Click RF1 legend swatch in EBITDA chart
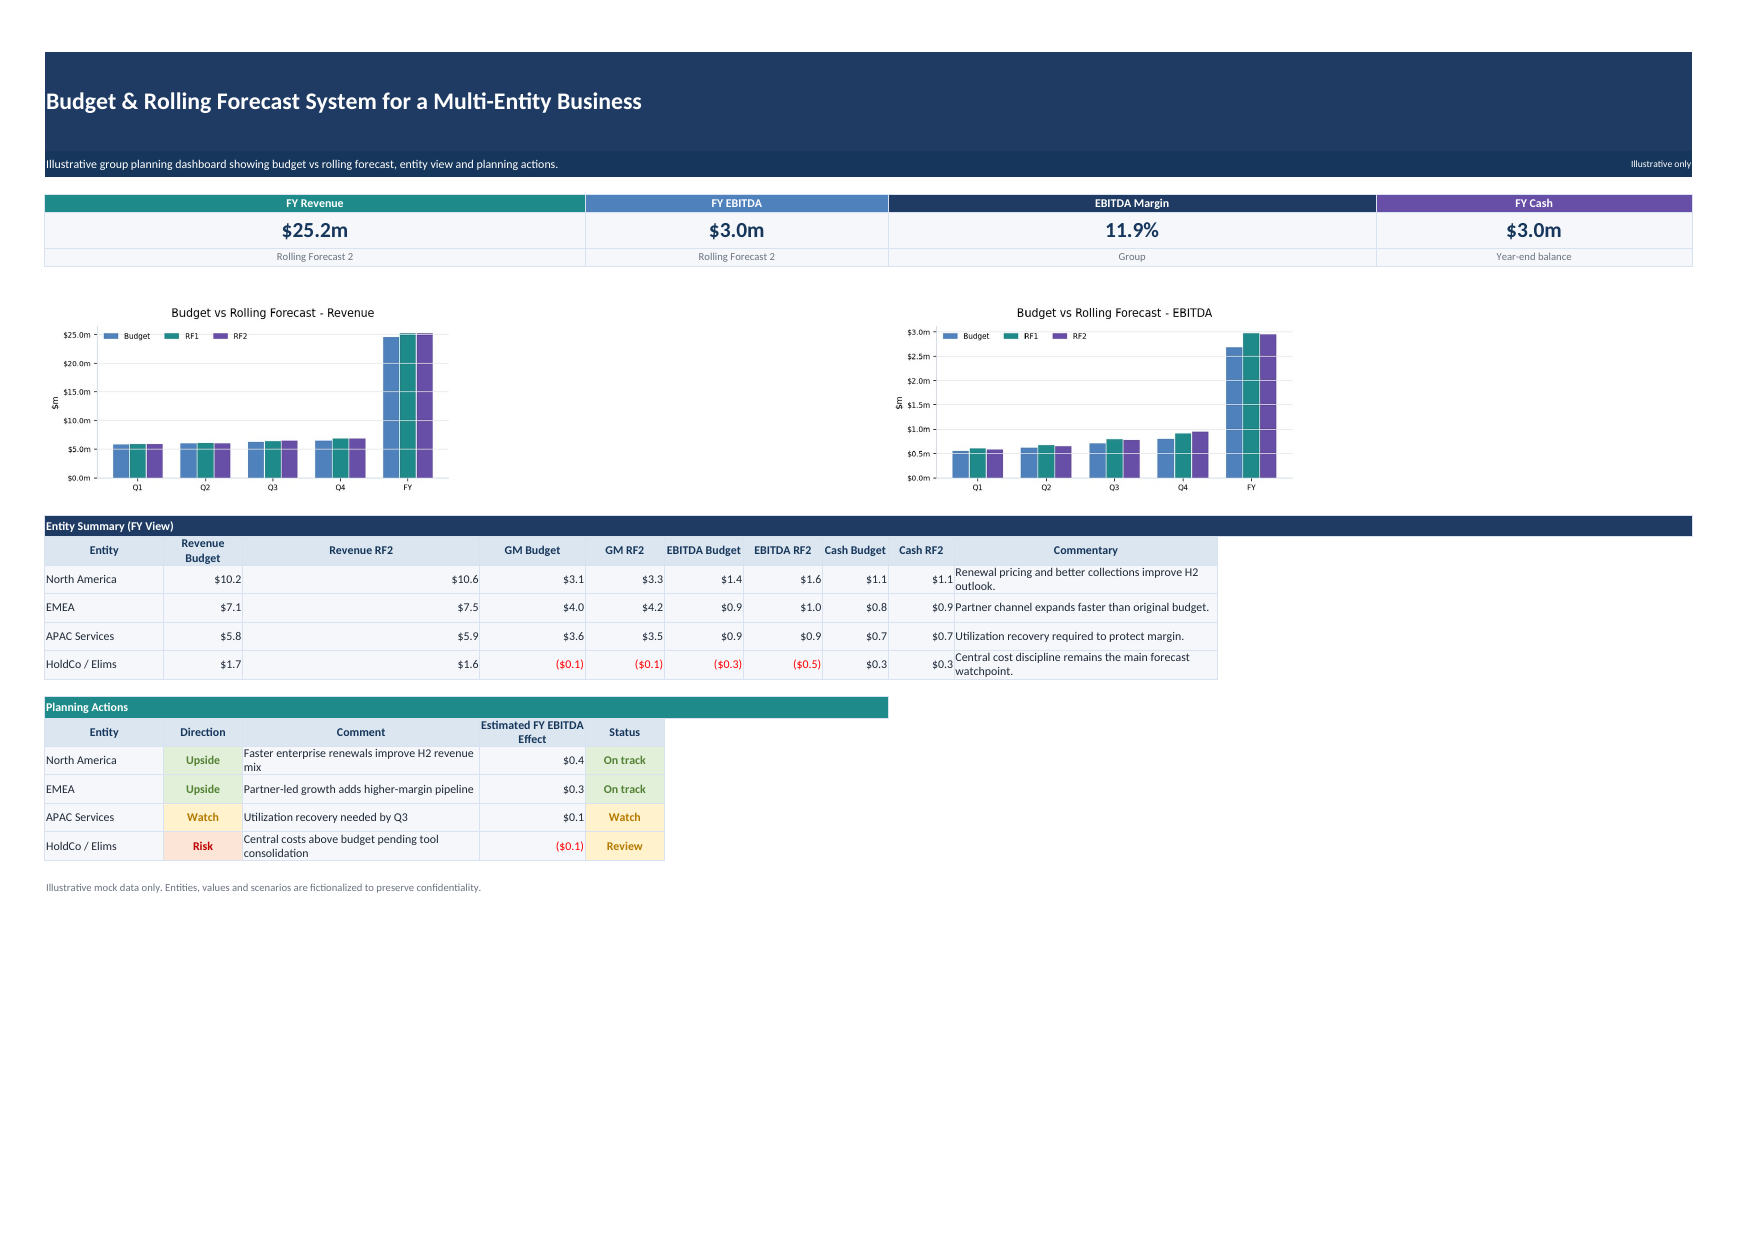The width and height of the screenshot is (1754, 1241). pos(1011,336)
